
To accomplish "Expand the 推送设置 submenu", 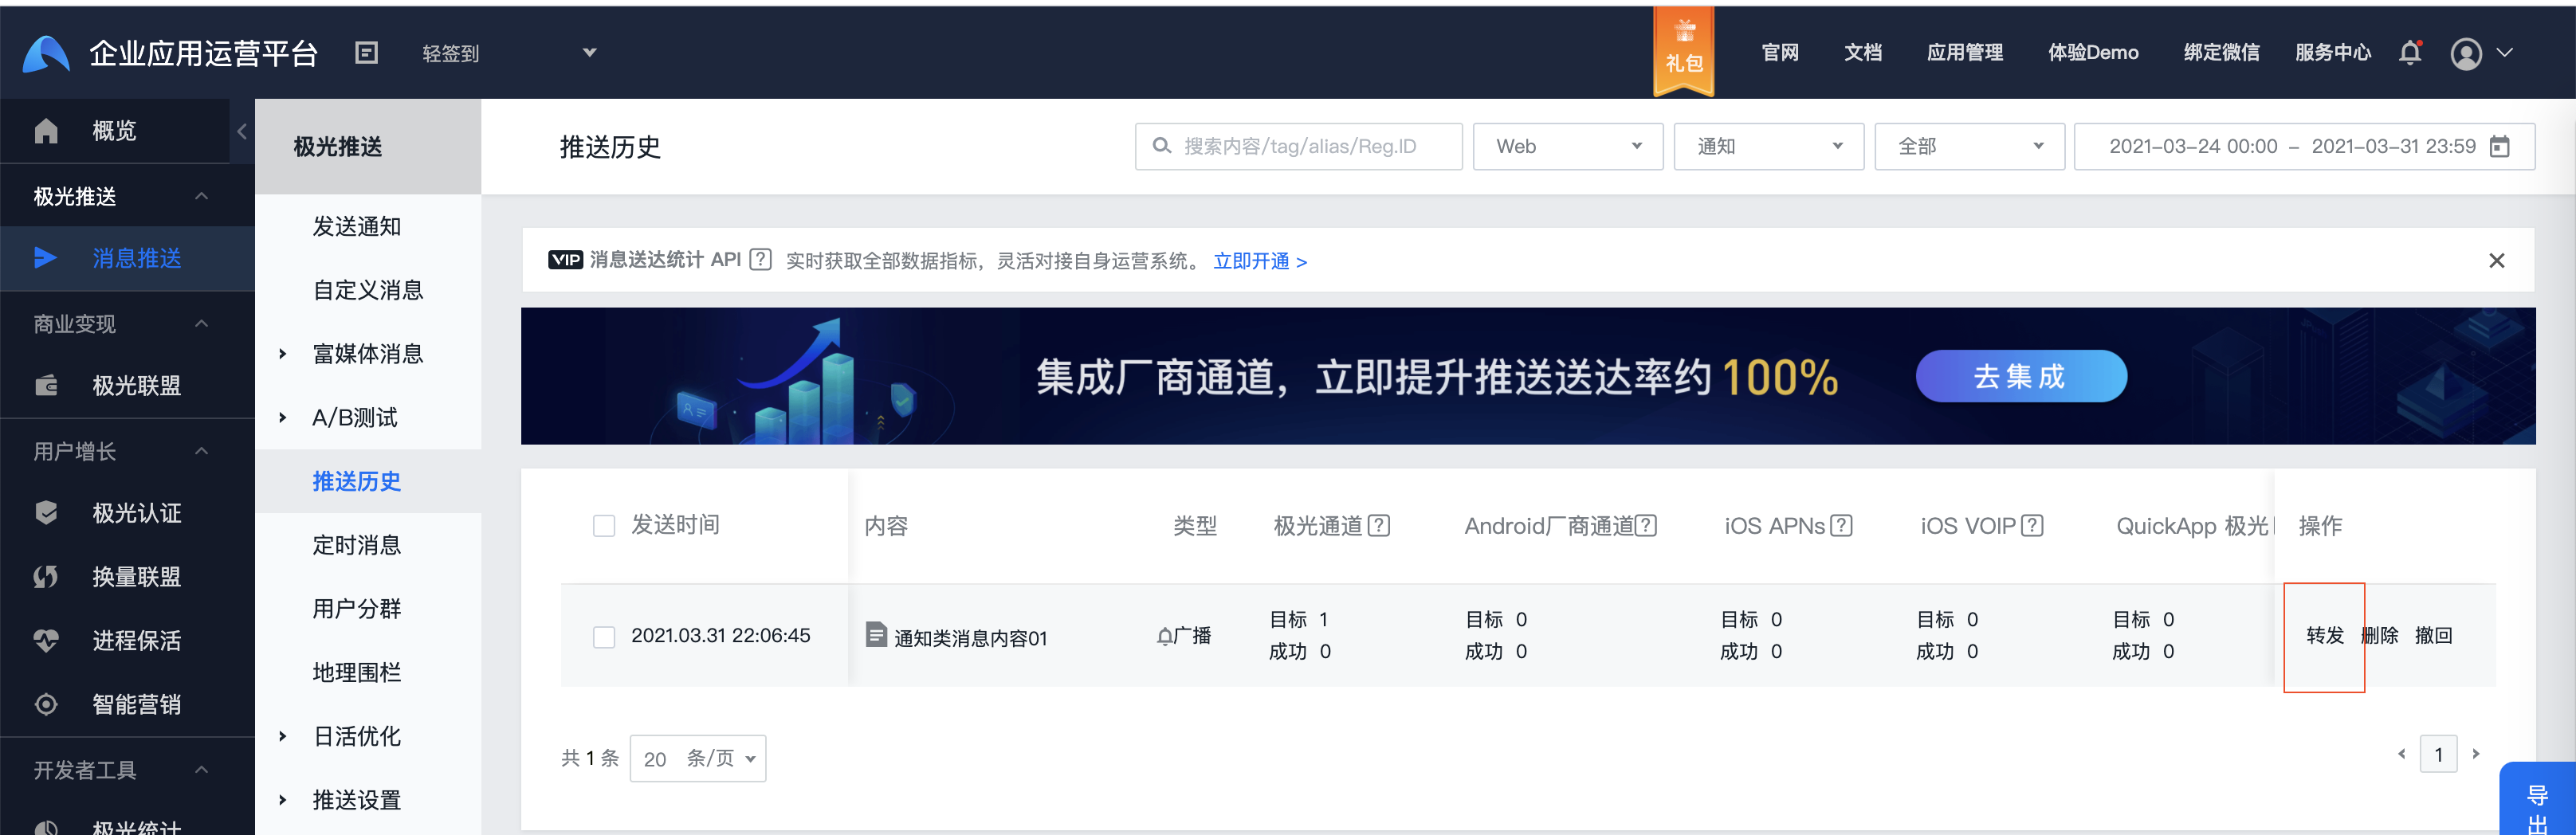I will click(x=283, y=800).
